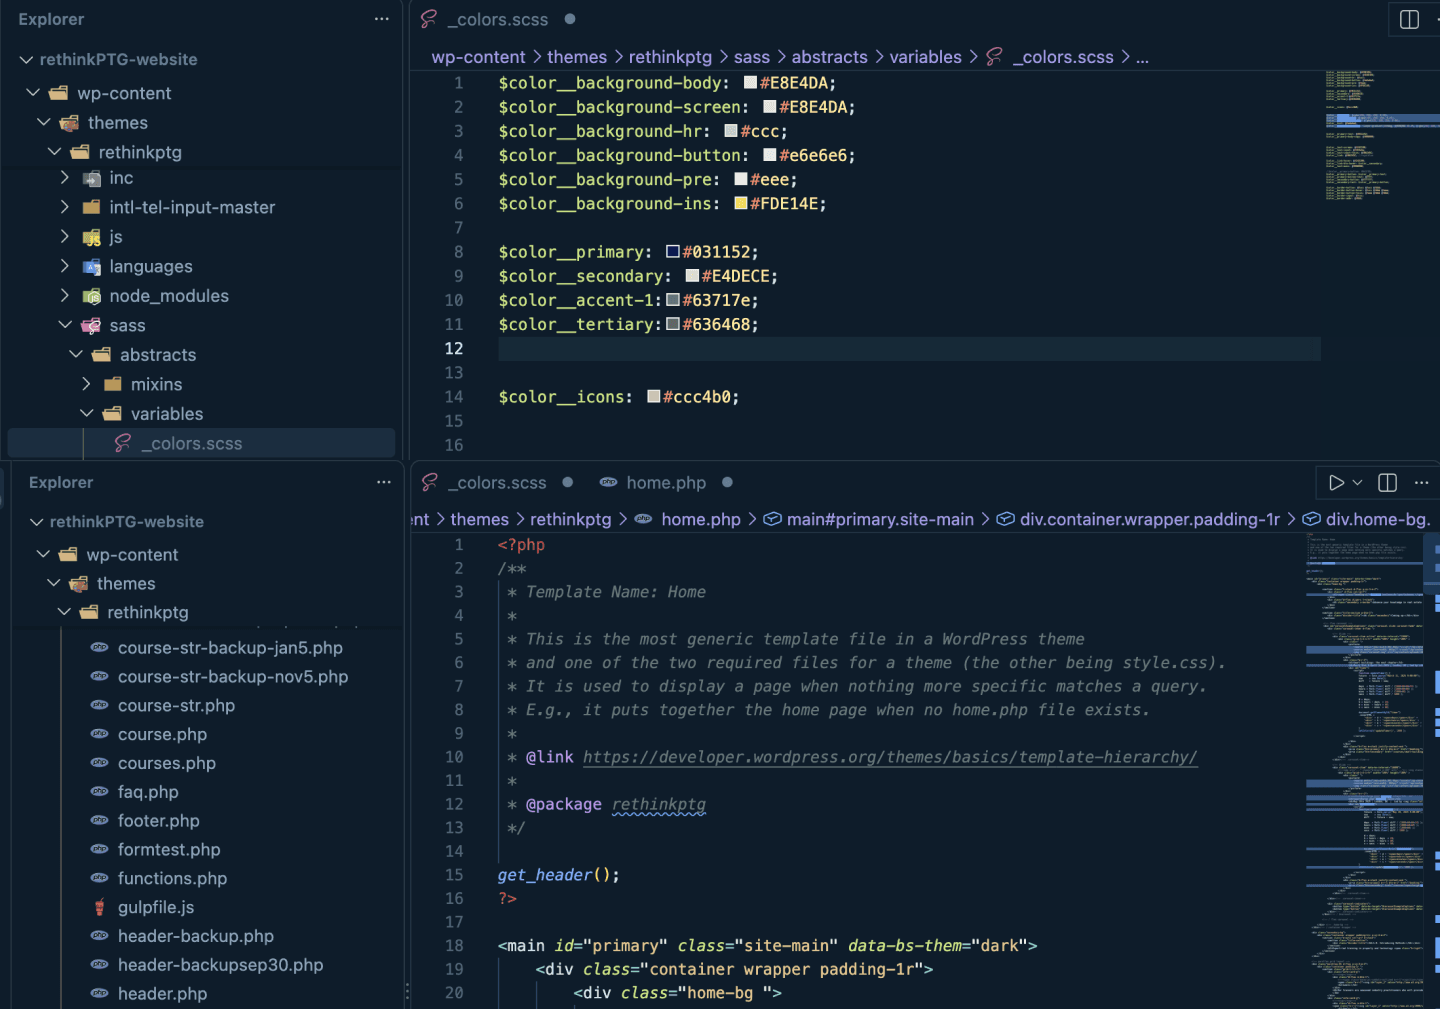Click the PHP icon beside header-backup.php
1440x1009 pixels.
click(x=99, y=936)
